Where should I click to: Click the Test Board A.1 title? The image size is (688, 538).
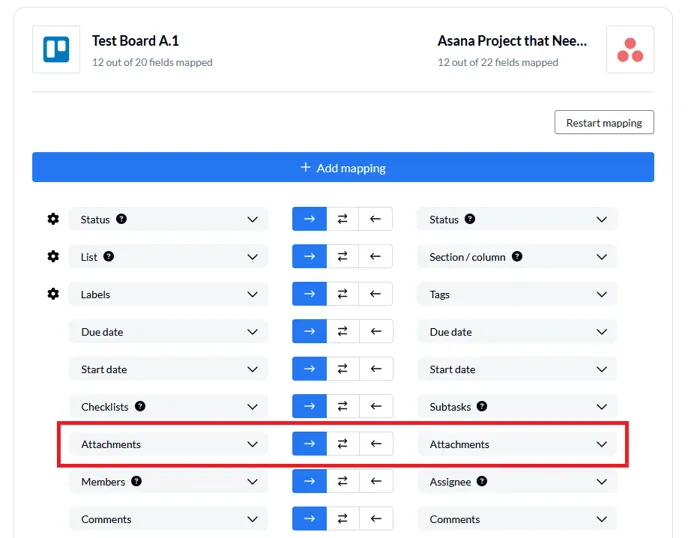tap(135, 41)
